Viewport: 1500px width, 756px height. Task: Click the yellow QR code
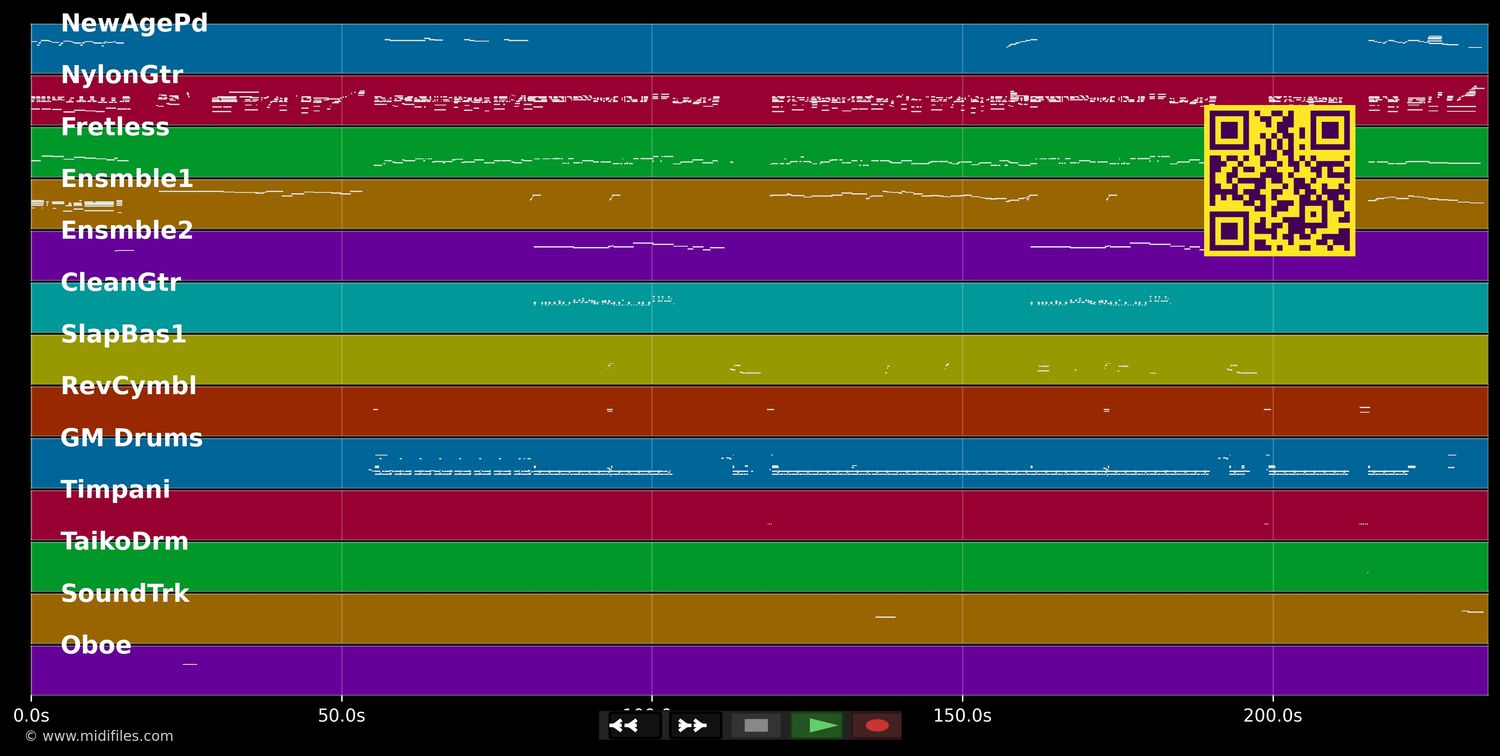pyautogui.click(x=1279, y=181)
